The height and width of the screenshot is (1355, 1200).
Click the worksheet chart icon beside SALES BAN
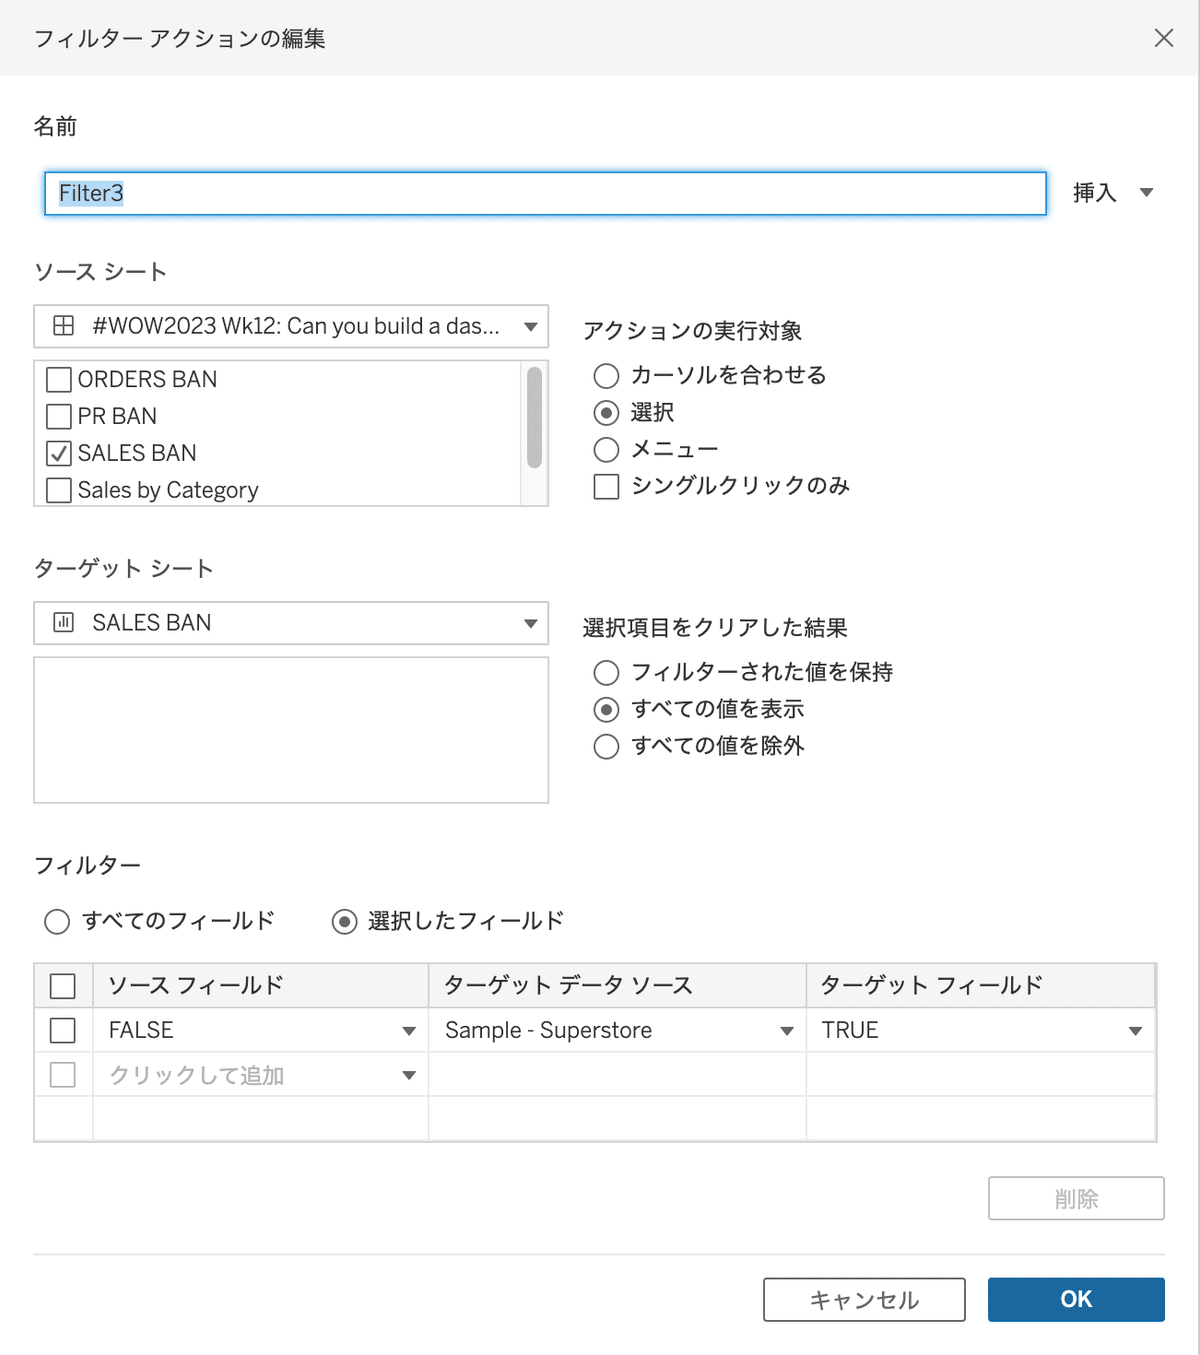(x=62, y=622)
